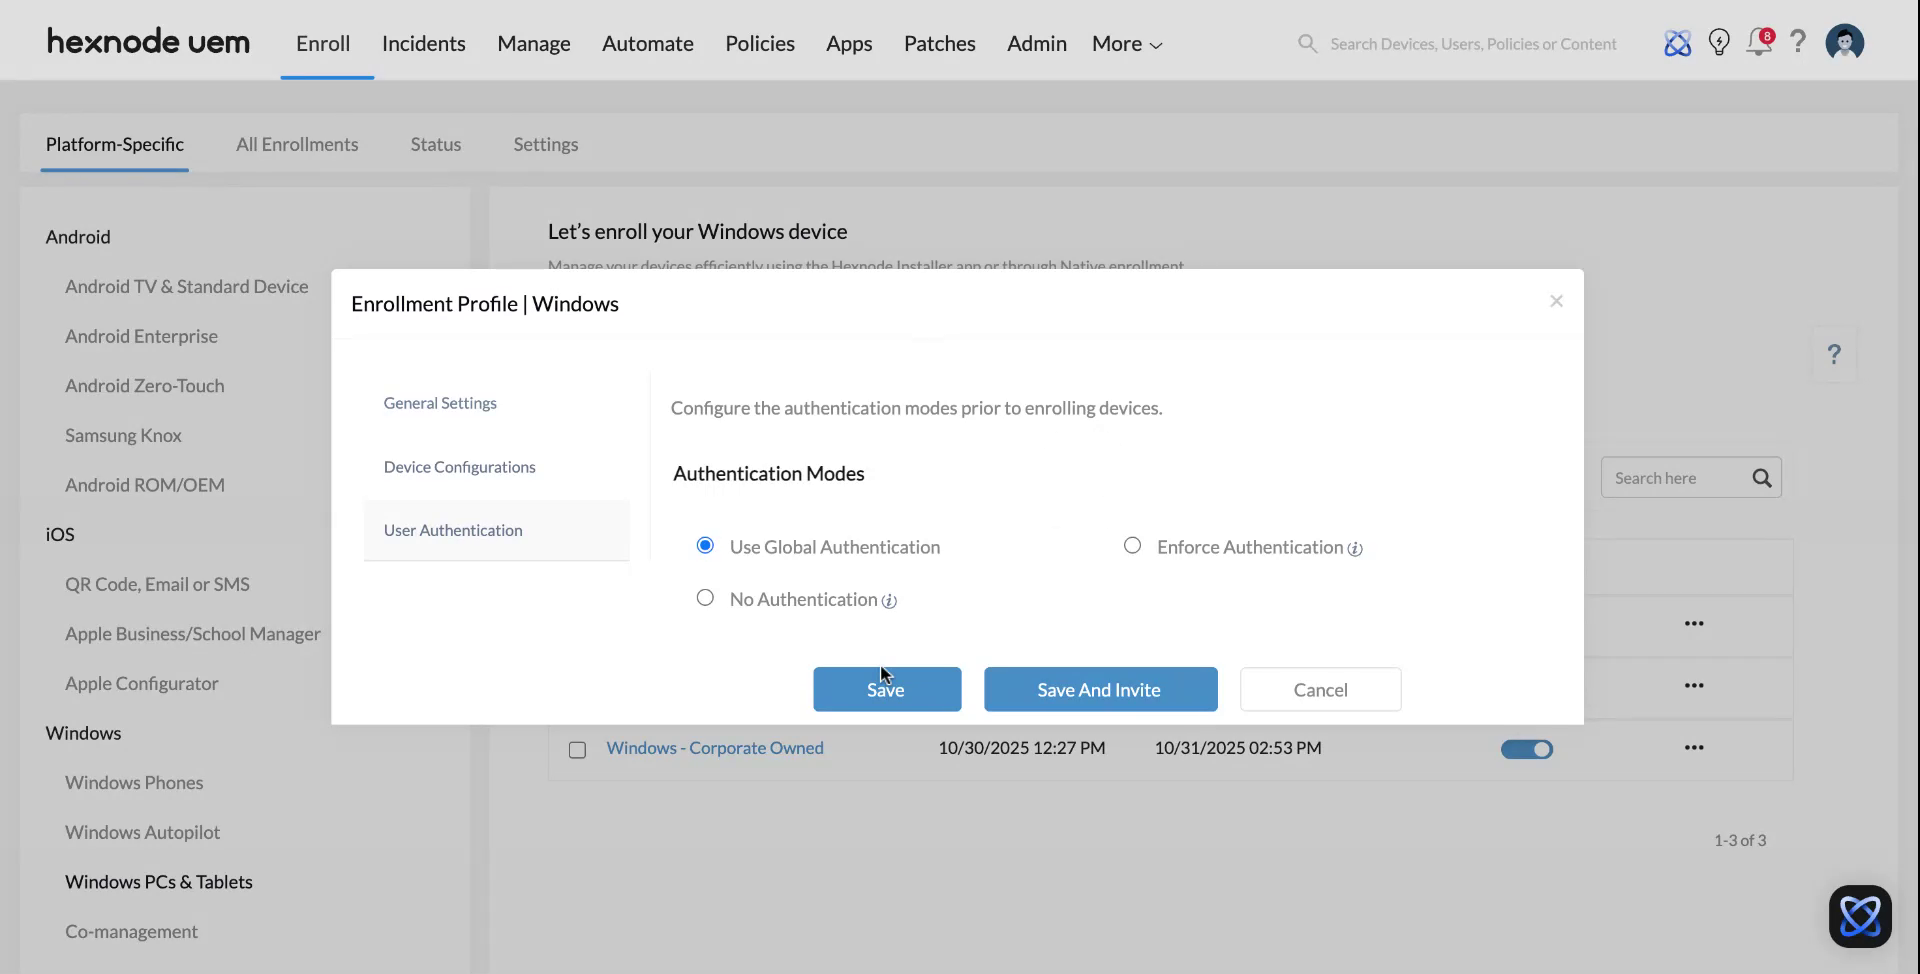Click the ellipsis menu beside Windows - Corporate Owned

1694,747
